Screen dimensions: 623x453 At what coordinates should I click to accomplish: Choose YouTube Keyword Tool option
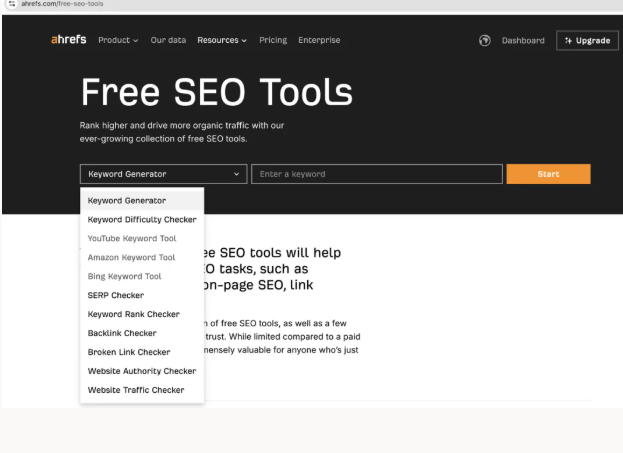pos(142,238)
